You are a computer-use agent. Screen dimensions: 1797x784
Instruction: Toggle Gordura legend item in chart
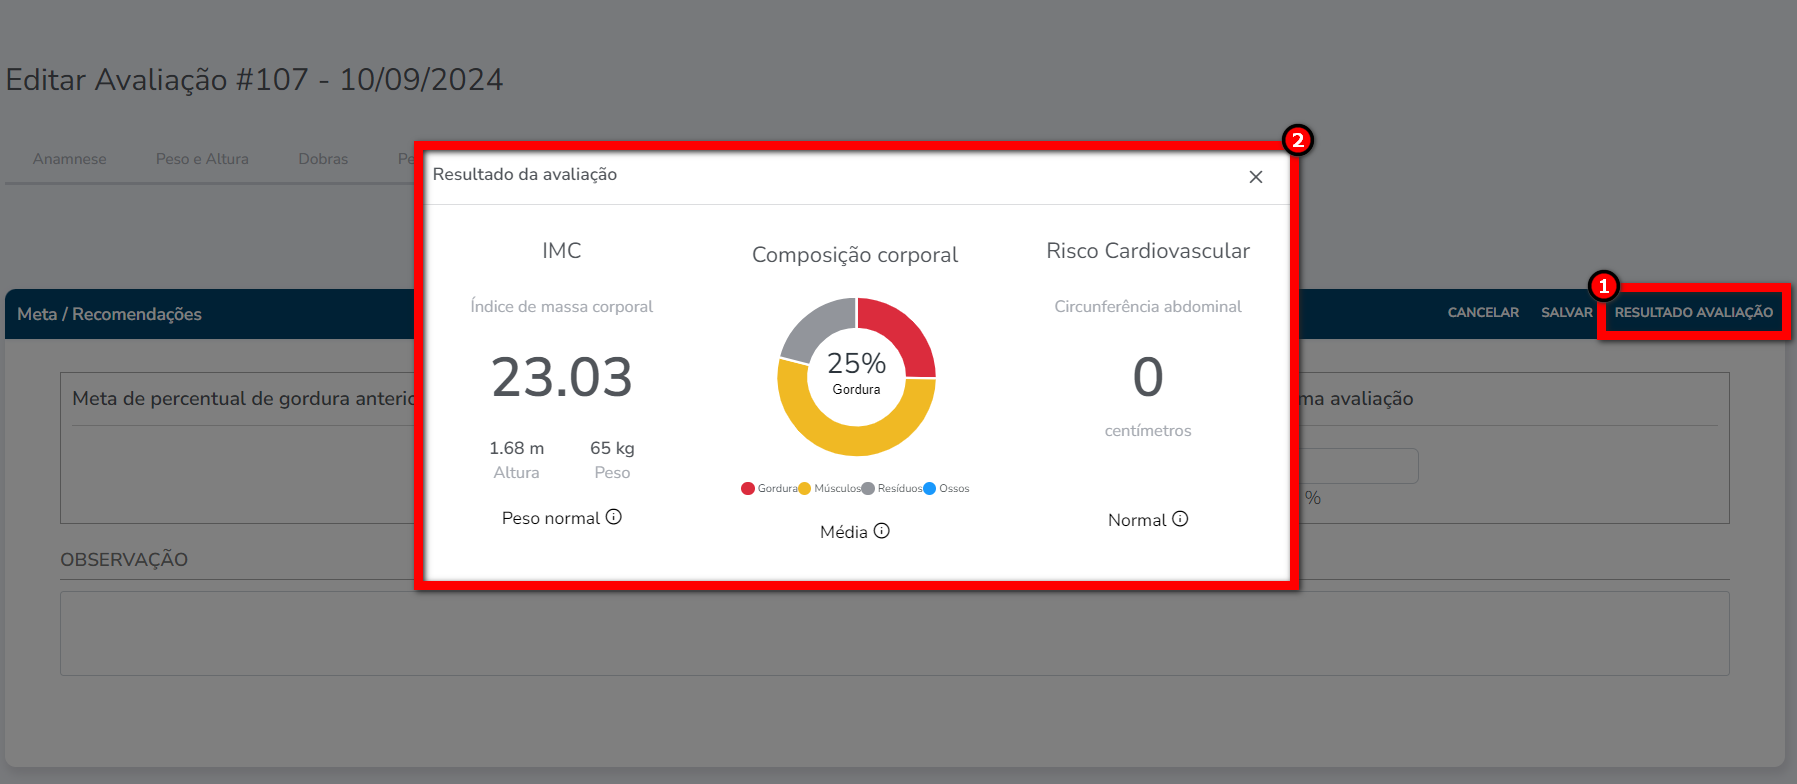click(x=768, y=489)
